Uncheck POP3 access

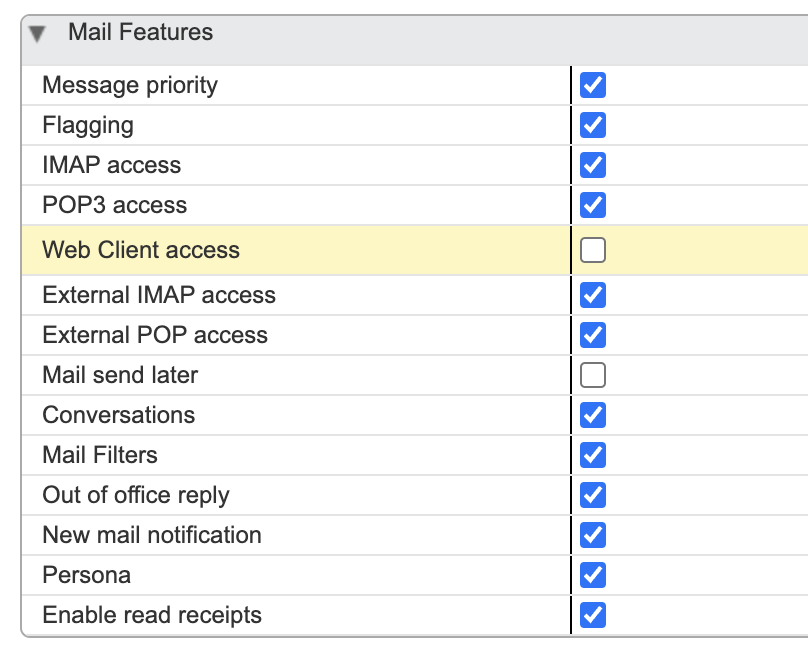pos(593,205)
